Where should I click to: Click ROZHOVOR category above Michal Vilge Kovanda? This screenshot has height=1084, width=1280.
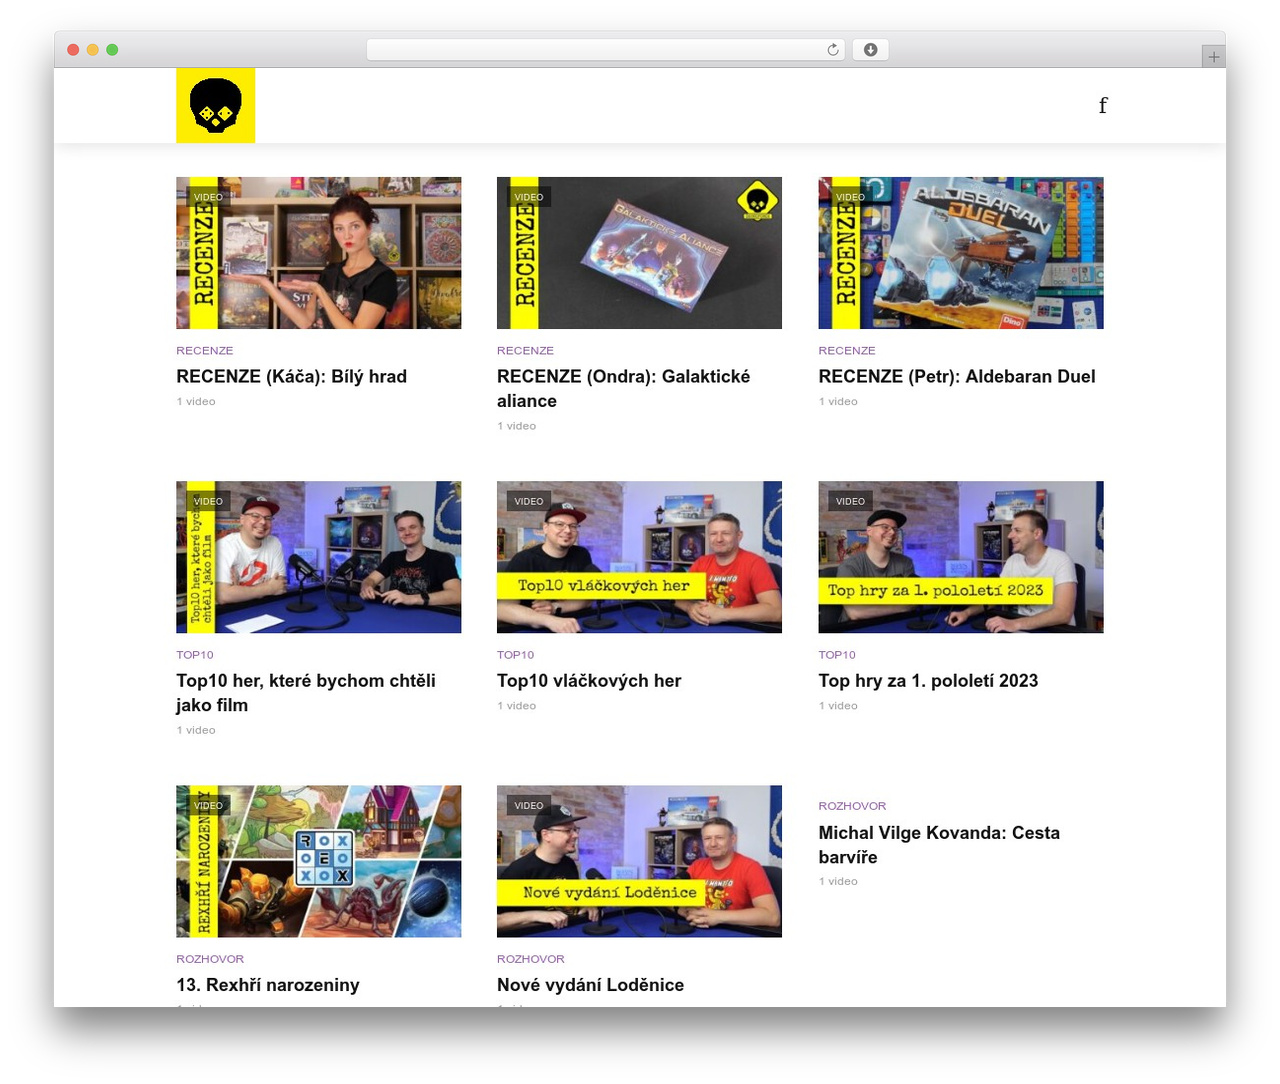pyautogui.click(x=852, y=806)
